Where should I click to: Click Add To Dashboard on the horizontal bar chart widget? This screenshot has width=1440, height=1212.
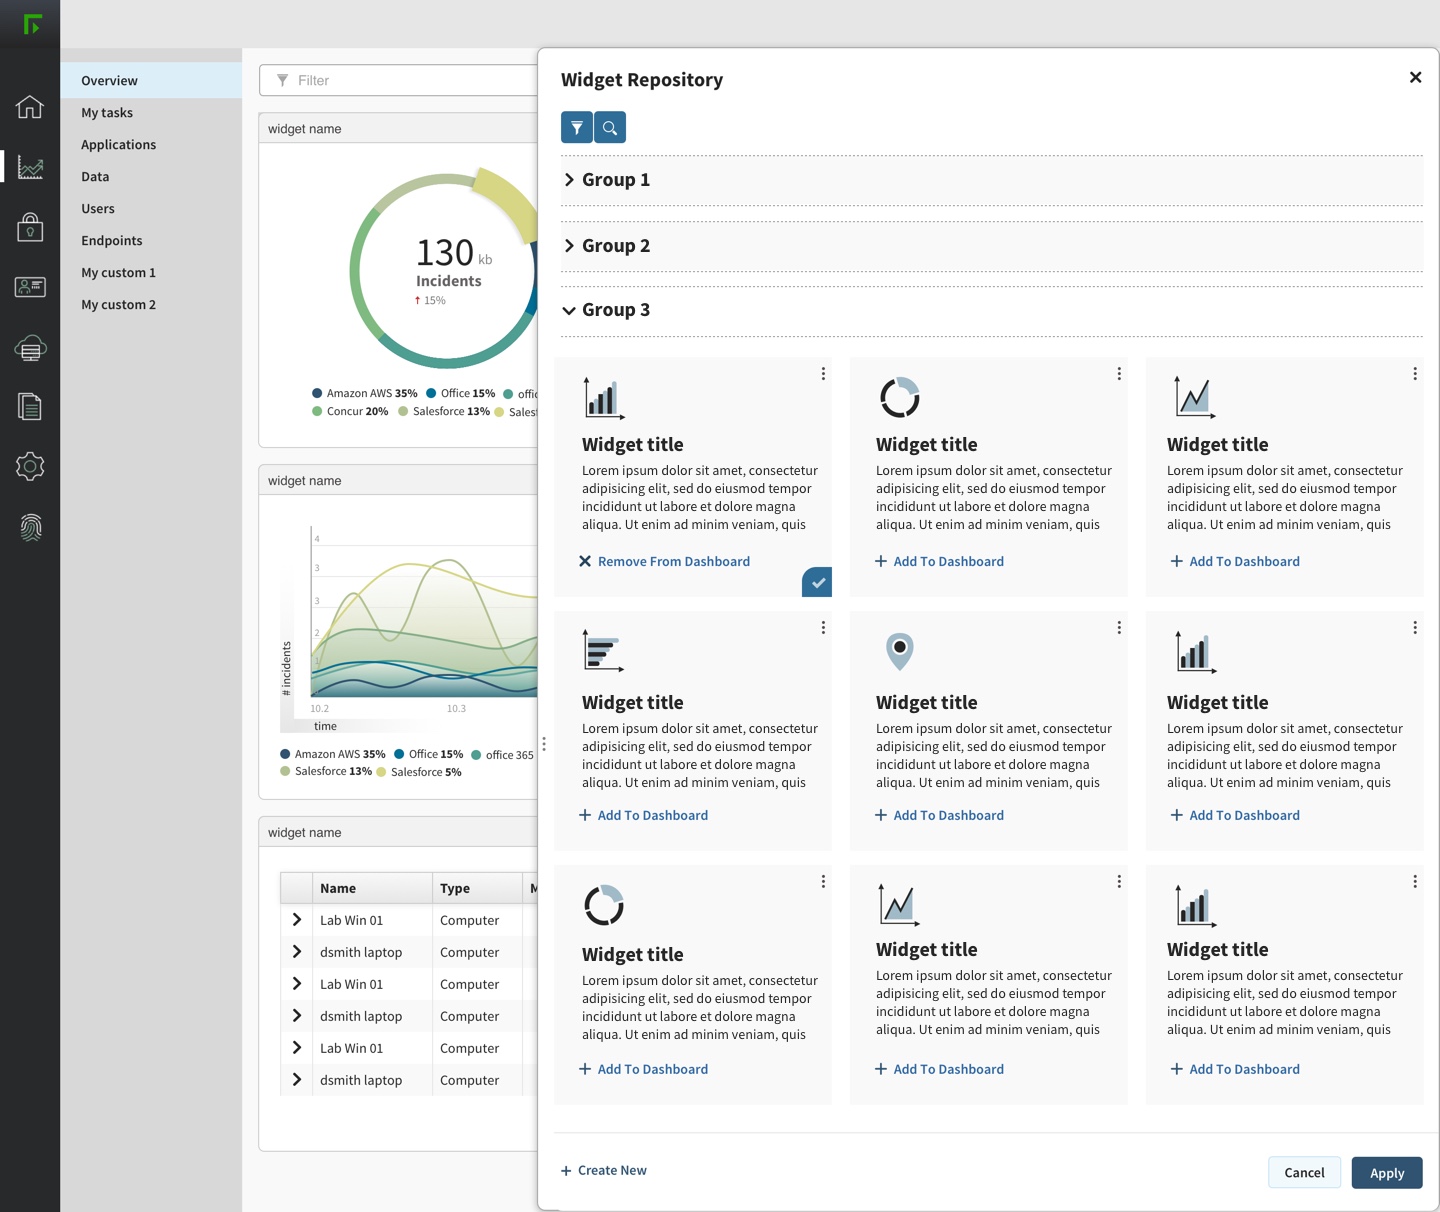[x=643, y=816]
